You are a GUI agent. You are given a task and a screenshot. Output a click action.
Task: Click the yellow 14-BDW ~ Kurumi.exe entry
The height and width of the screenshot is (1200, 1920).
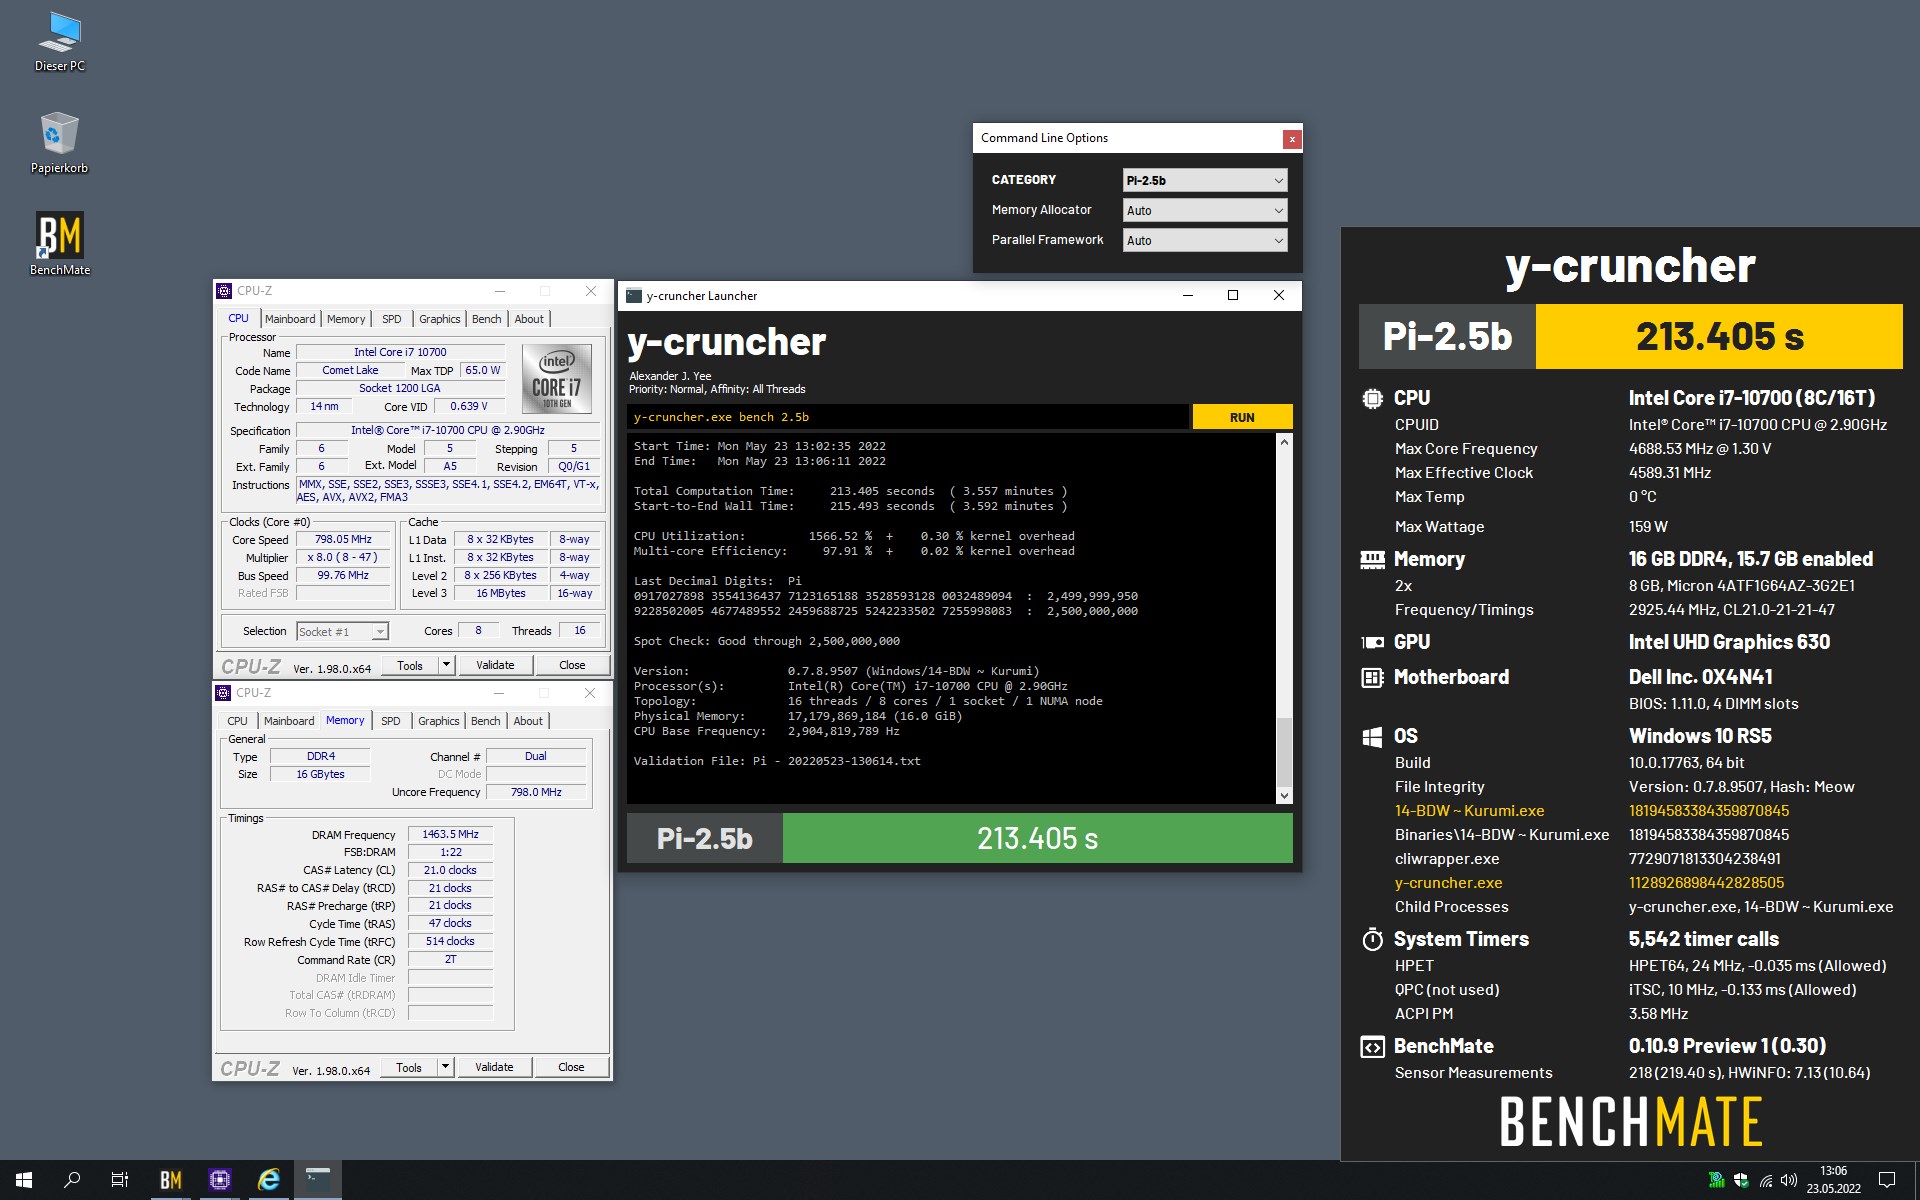(x=1469, y=811)
